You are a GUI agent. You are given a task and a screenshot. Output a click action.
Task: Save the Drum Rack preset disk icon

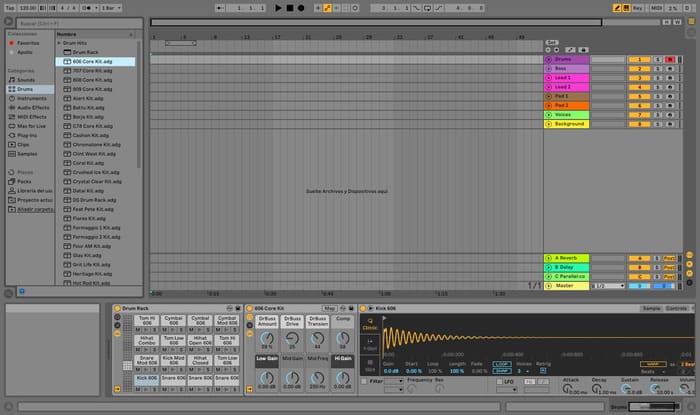coord(238,308)
